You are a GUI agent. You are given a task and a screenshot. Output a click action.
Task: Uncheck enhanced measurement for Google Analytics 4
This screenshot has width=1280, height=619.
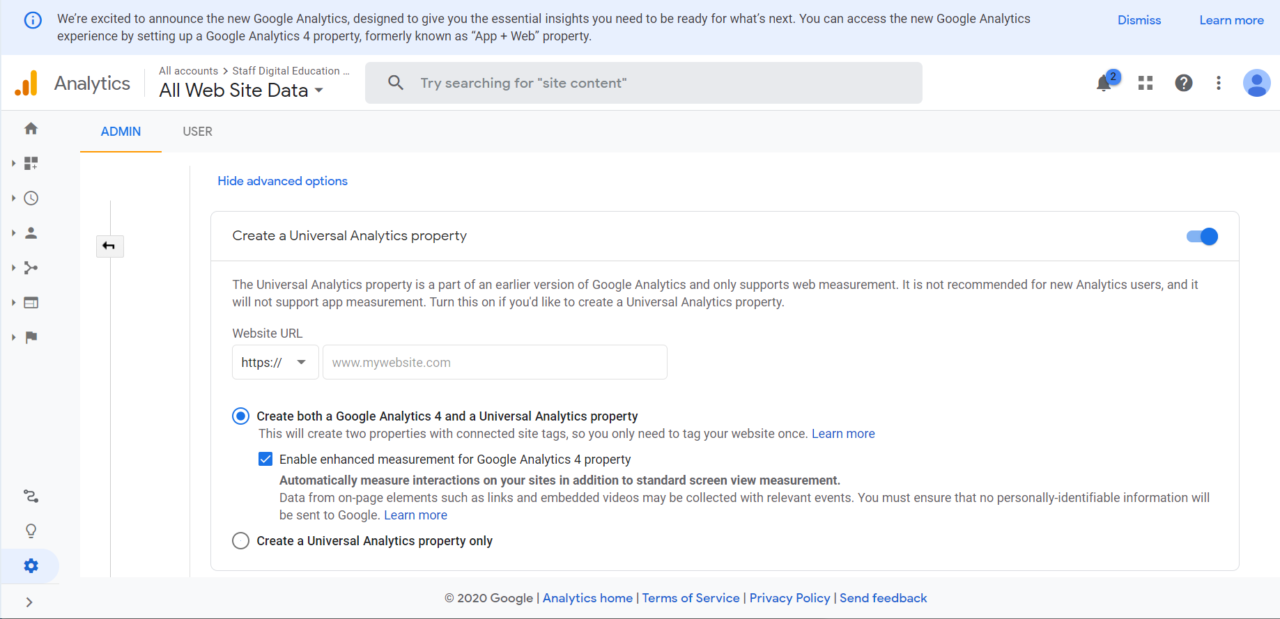point(265,458)
